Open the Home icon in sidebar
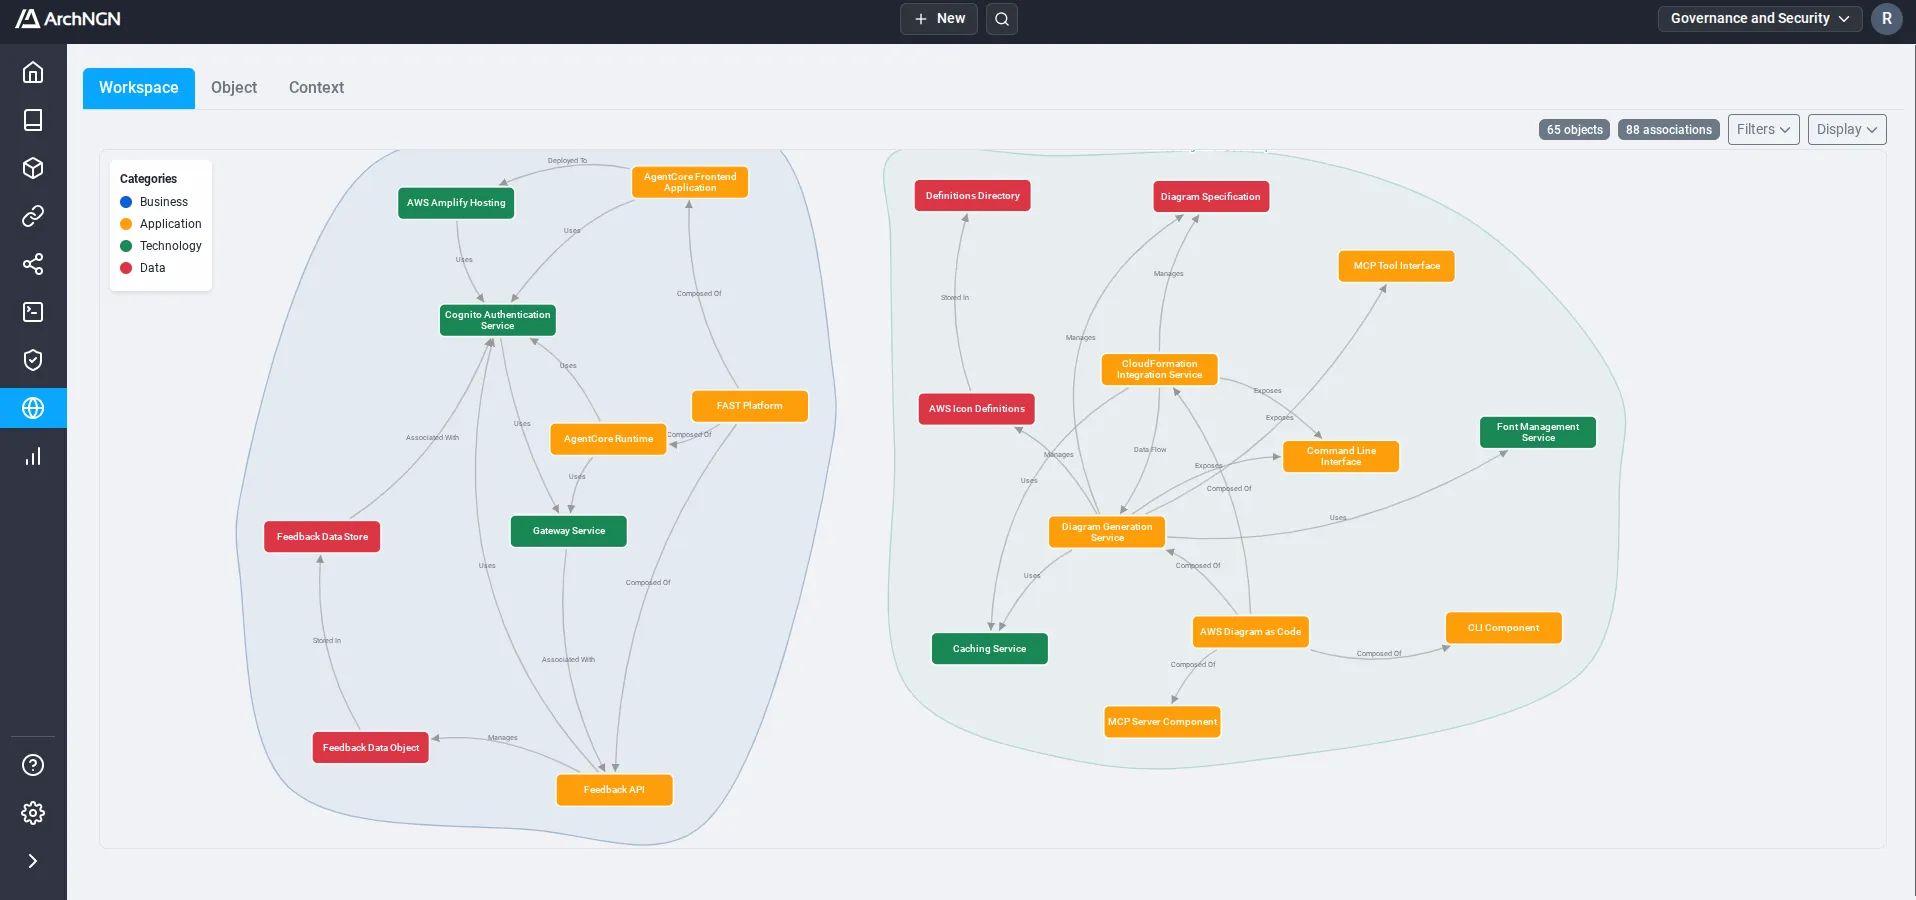 33,72
